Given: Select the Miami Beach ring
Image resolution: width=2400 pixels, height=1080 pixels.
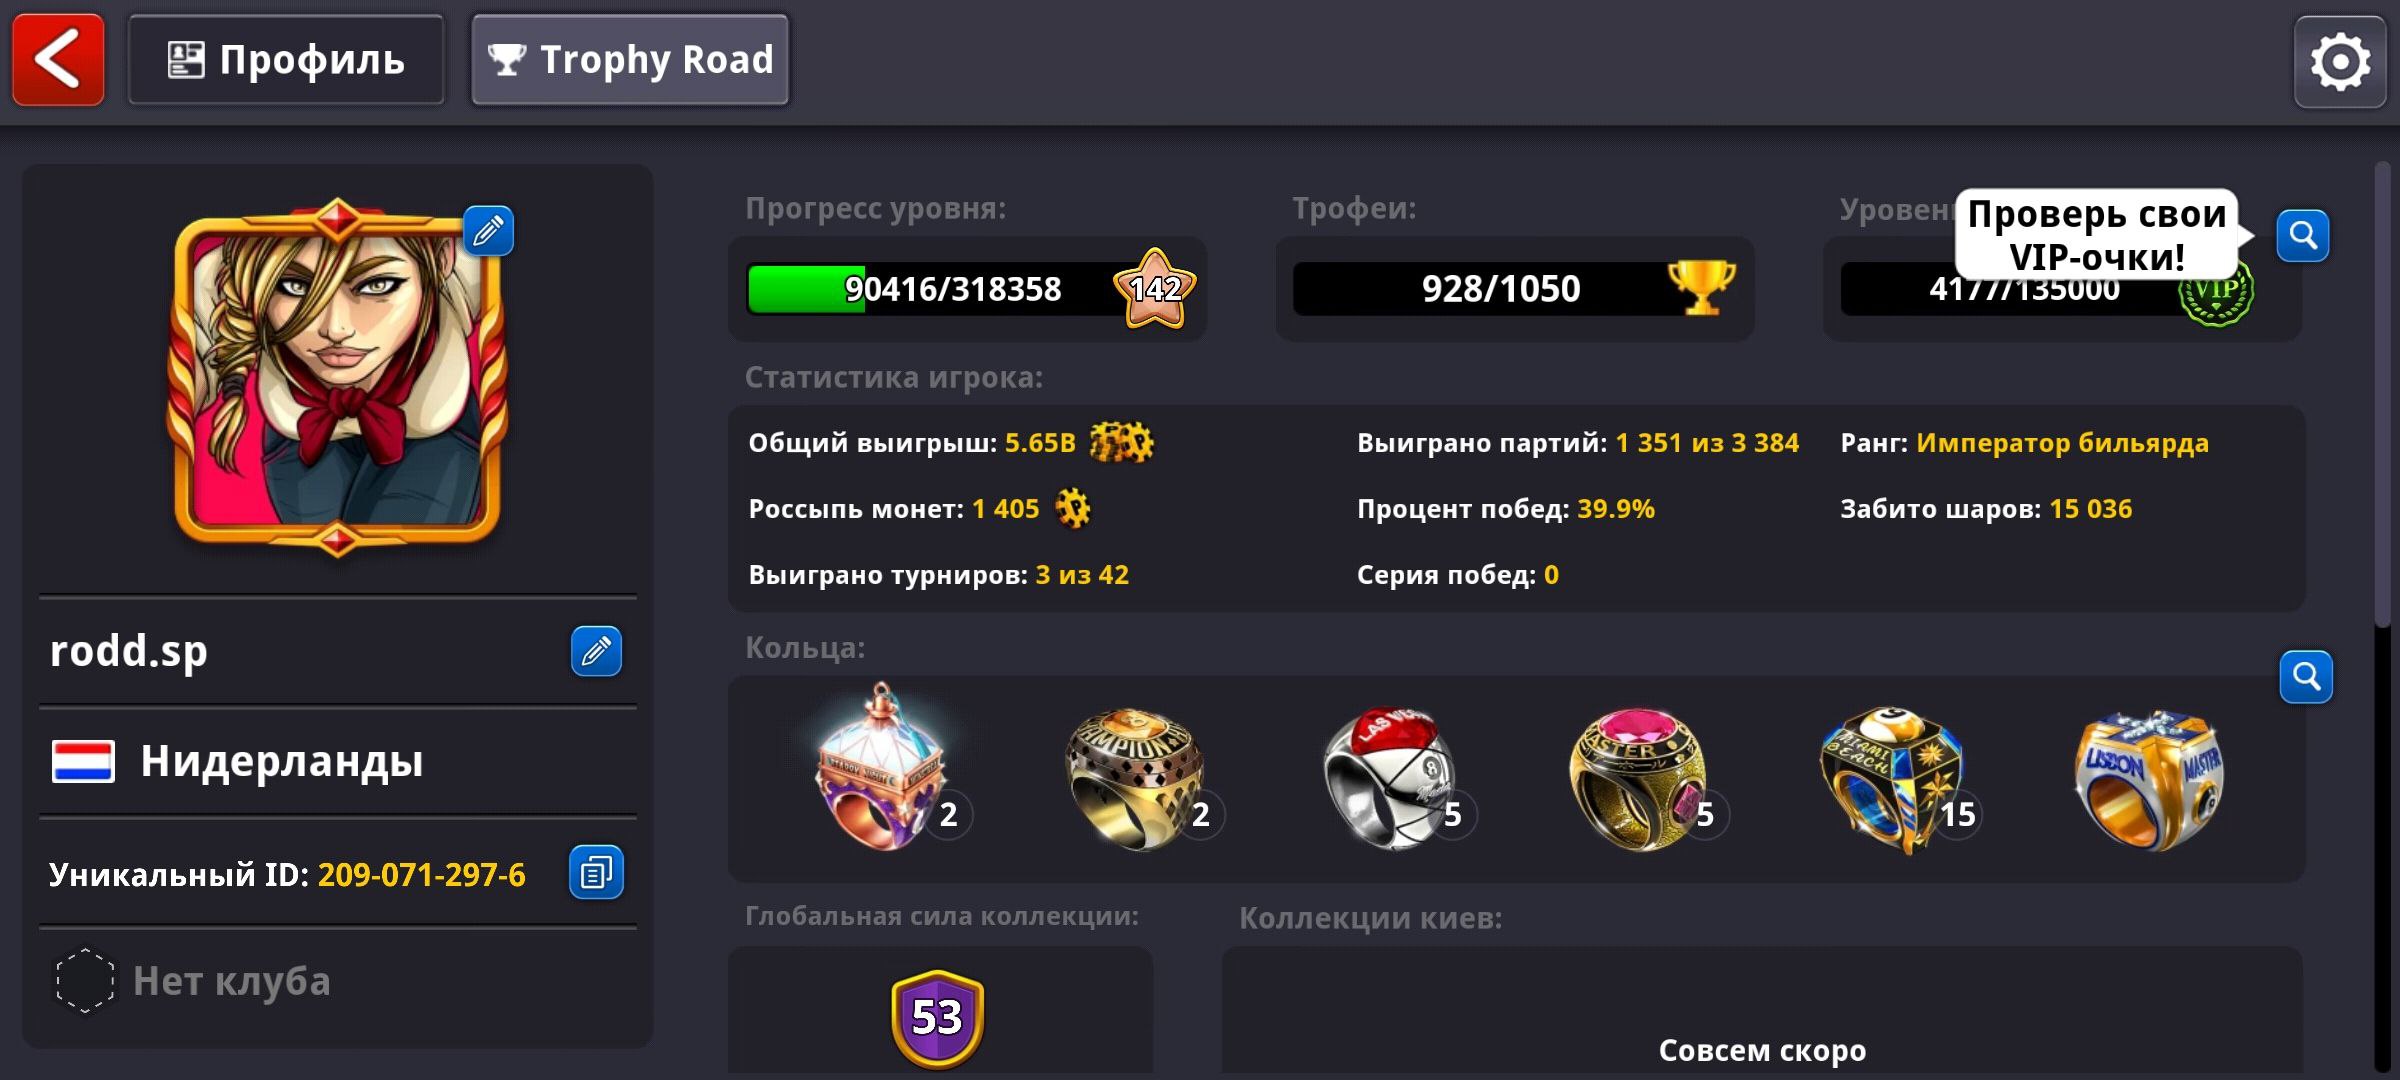Looking at the screenshot, I should pos(1894,780).
